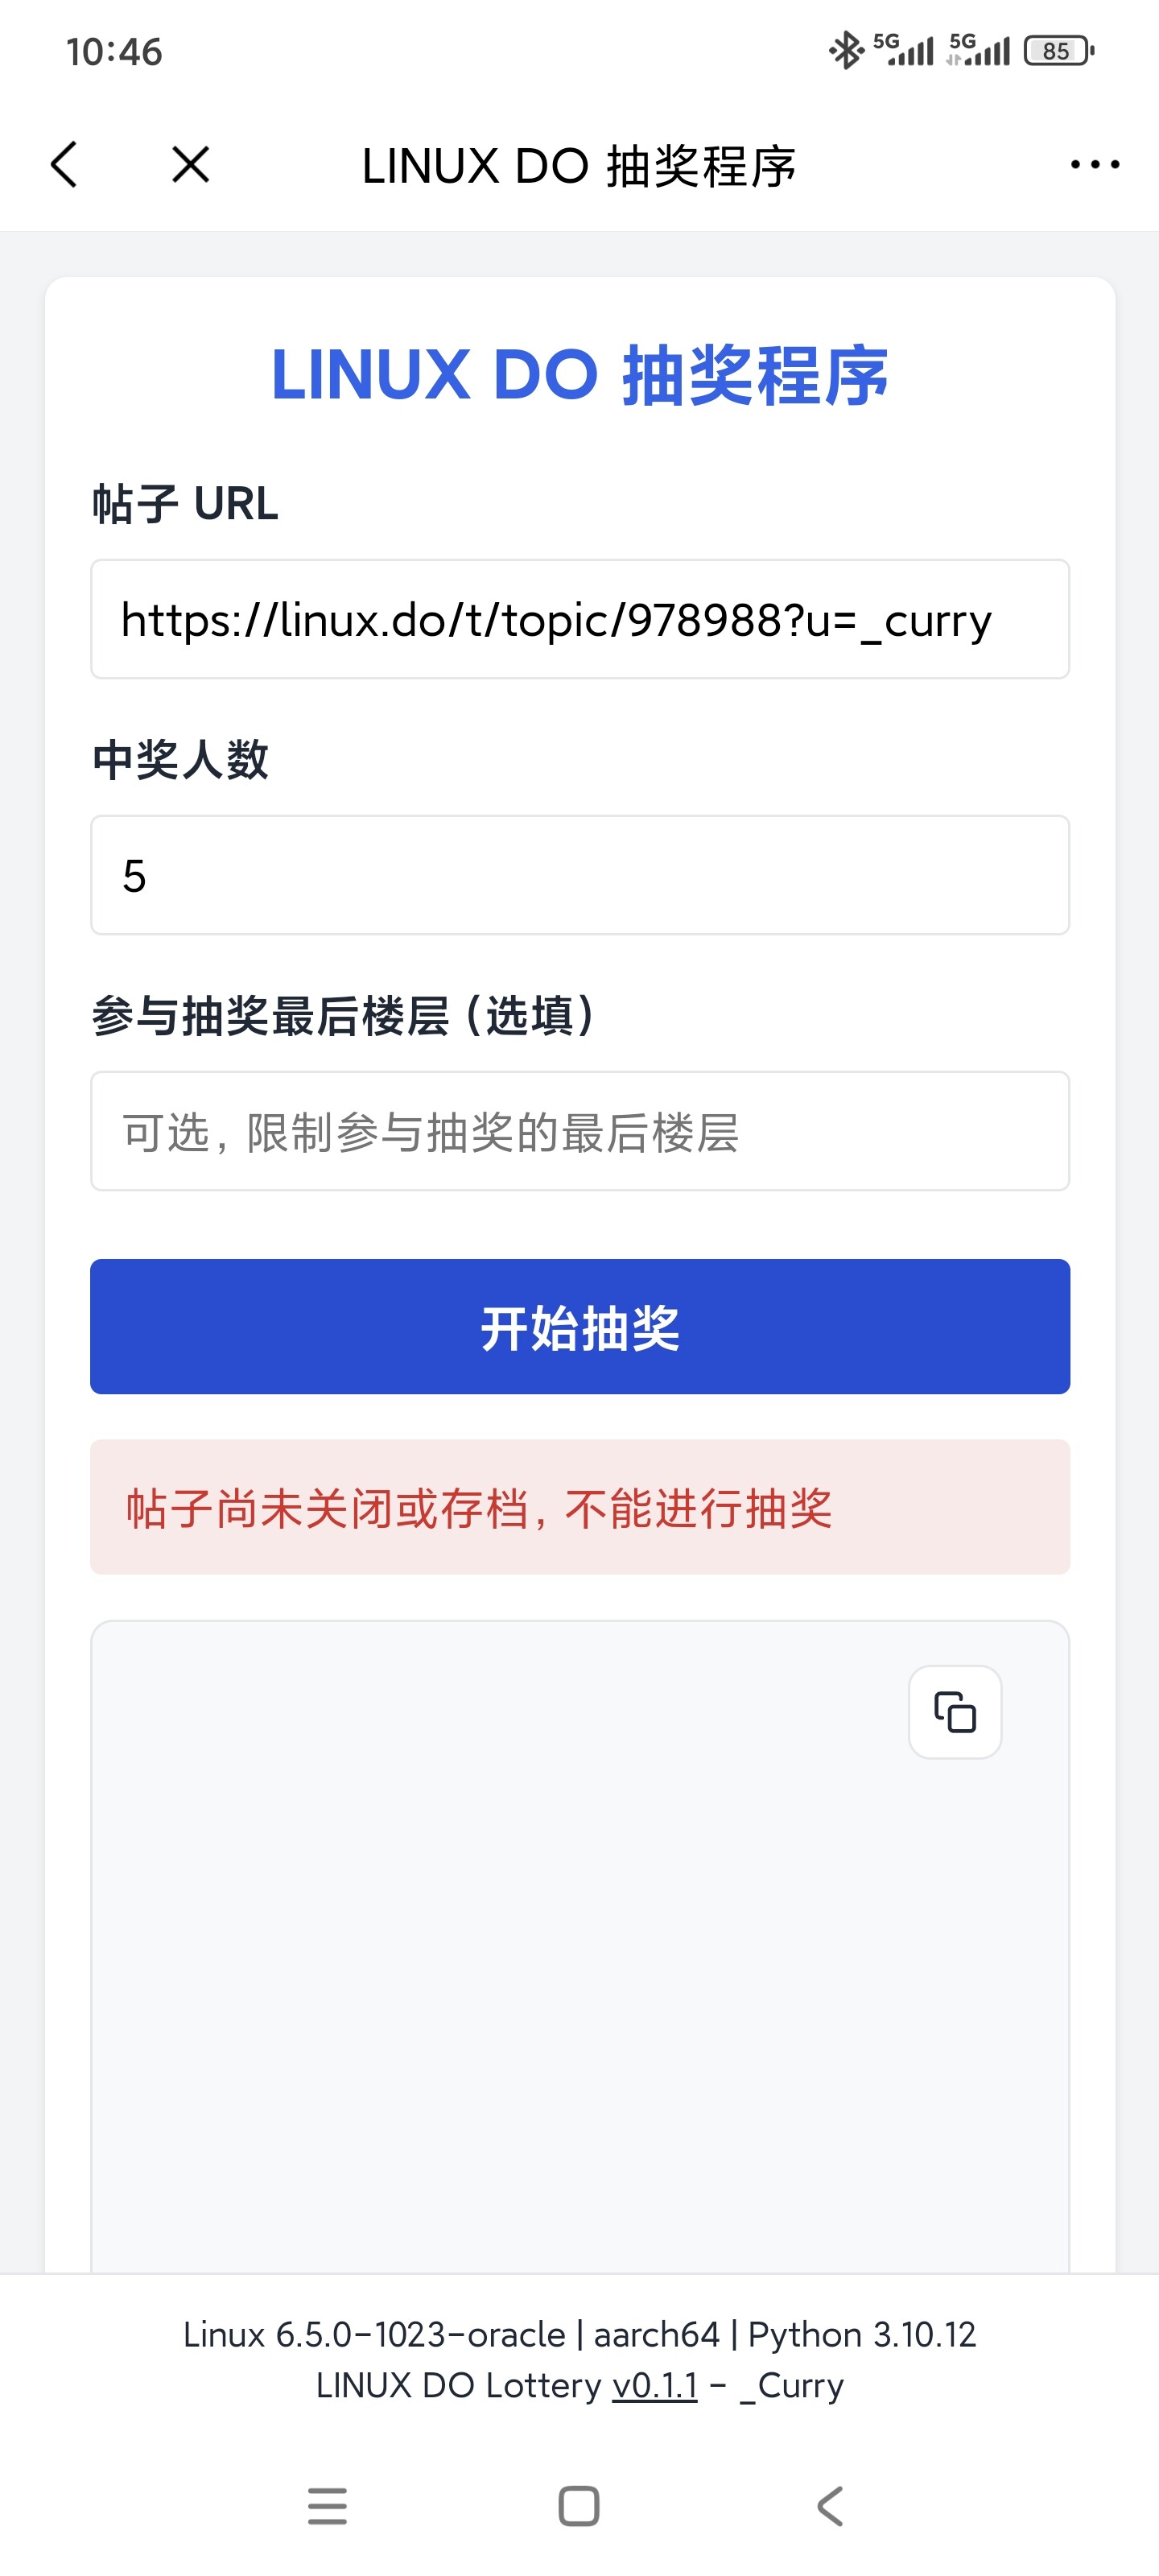Tap the Android home square icon
Screen dimensions: 1159x2576
[579, 2506]
